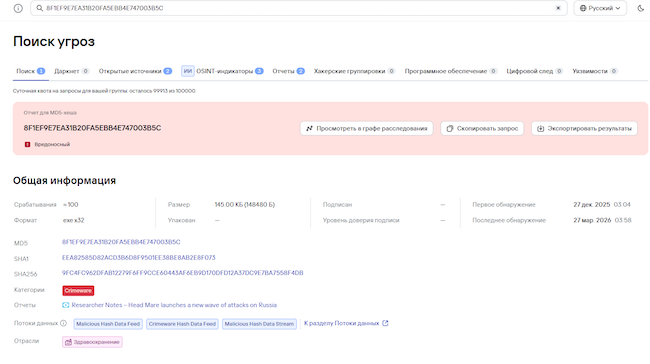This screenshot has height=364, width=650.
Task: Click the Общая информация heading
Action: [x=64, y=180]
